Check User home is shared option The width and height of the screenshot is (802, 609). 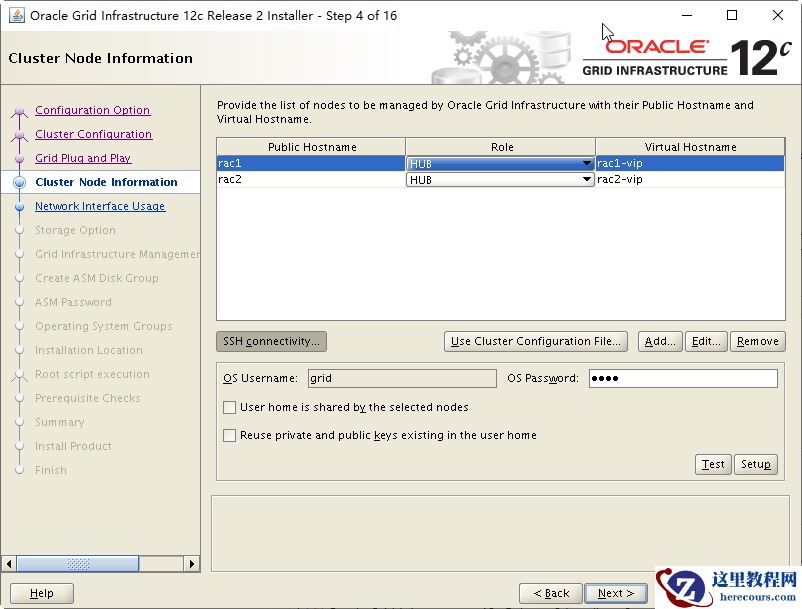pyautogui.click(x=230, y=407)
